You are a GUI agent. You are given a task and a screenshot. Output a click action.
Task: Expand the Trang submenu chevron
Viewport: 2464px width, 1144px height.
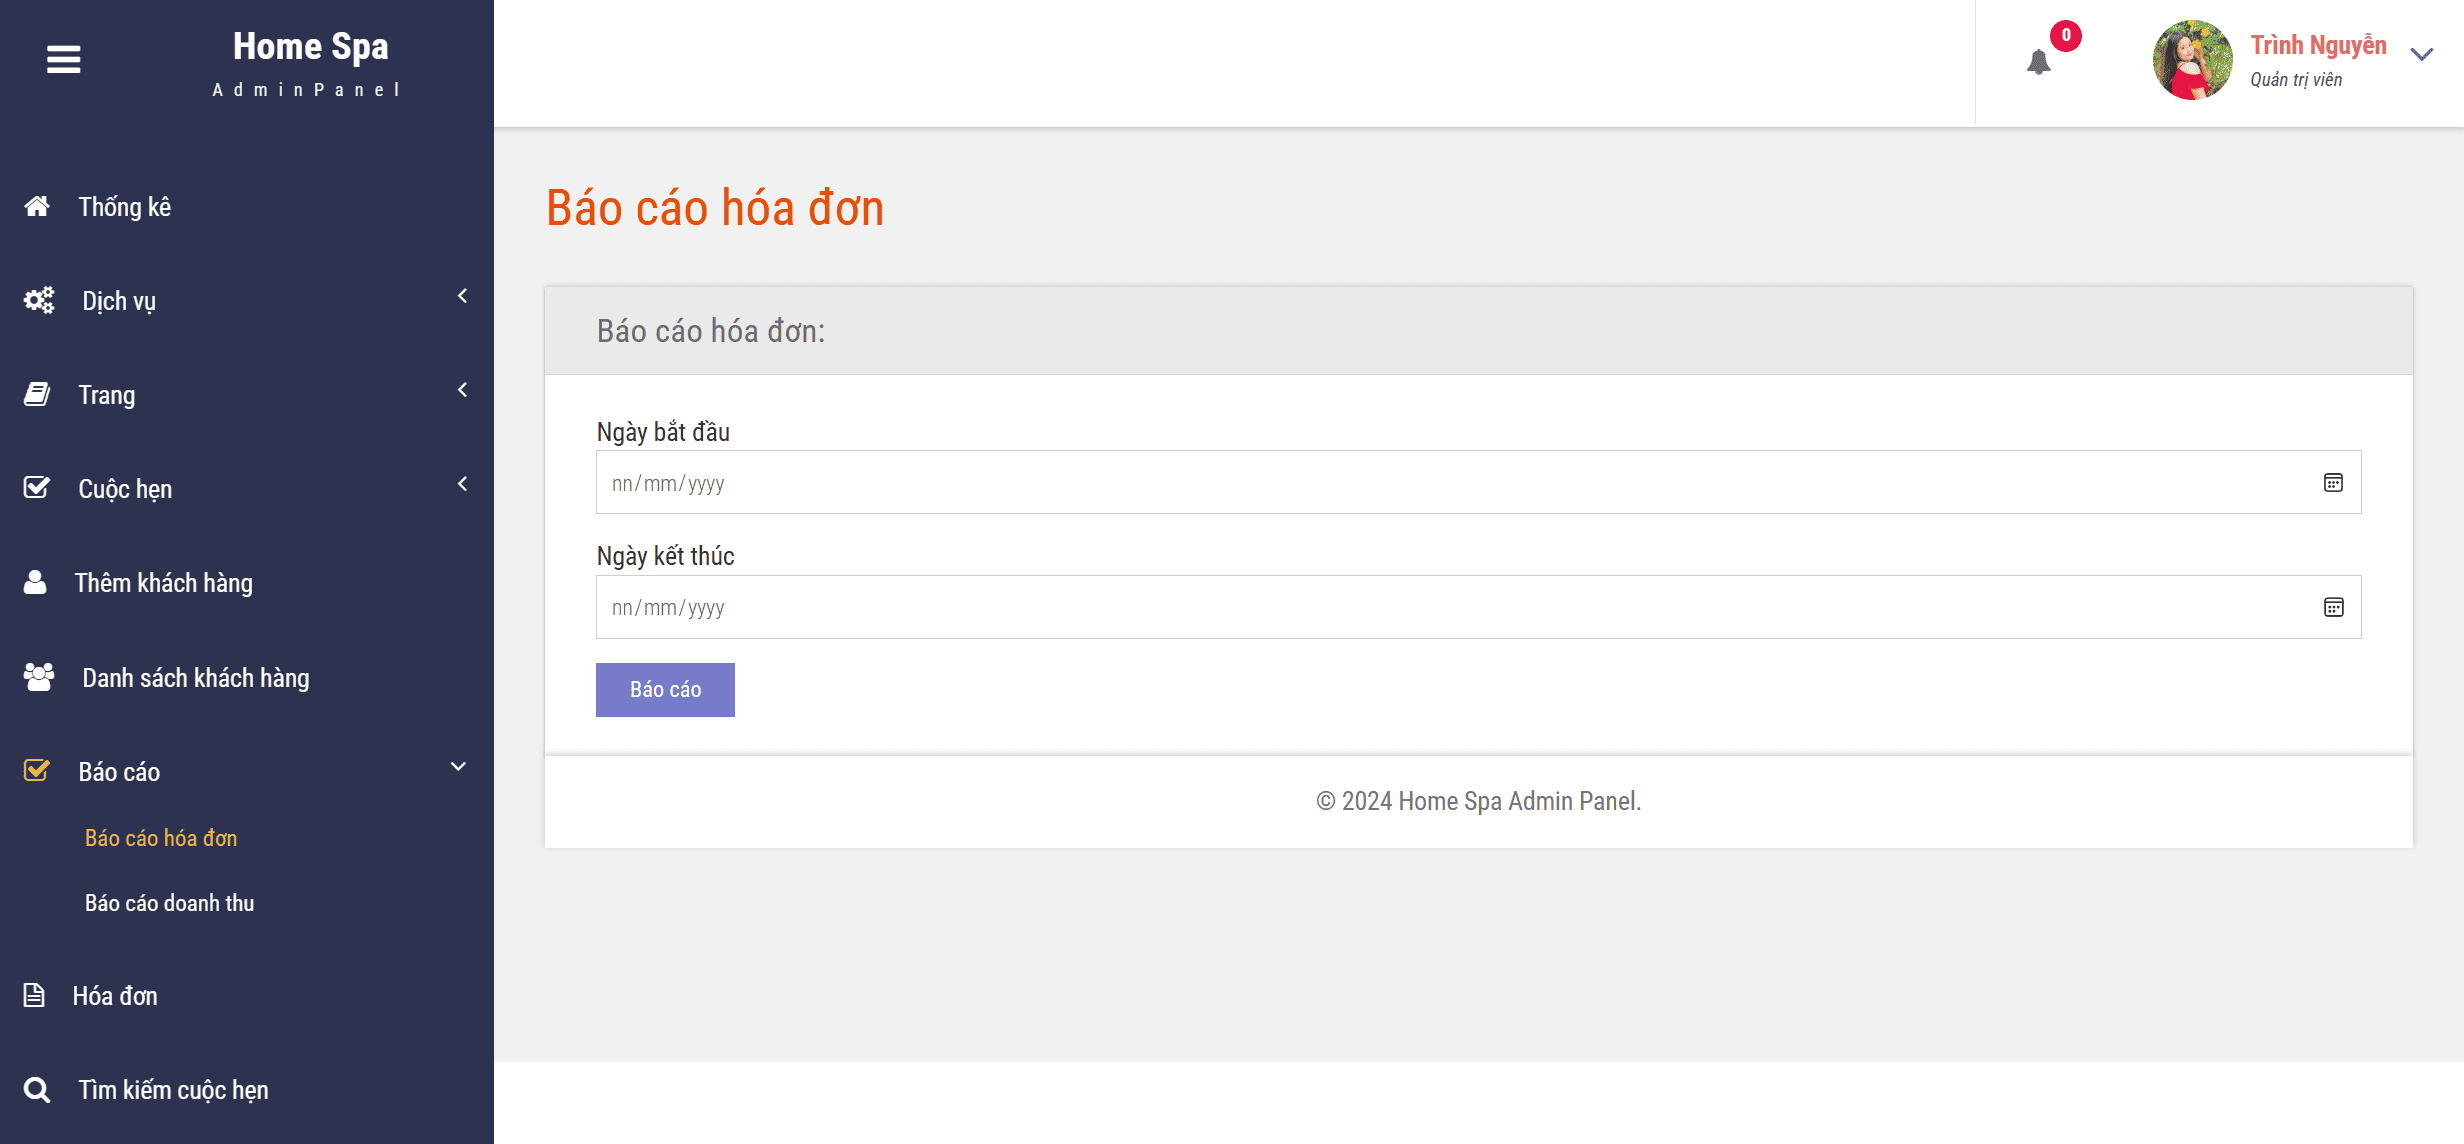tap(462, 390)
